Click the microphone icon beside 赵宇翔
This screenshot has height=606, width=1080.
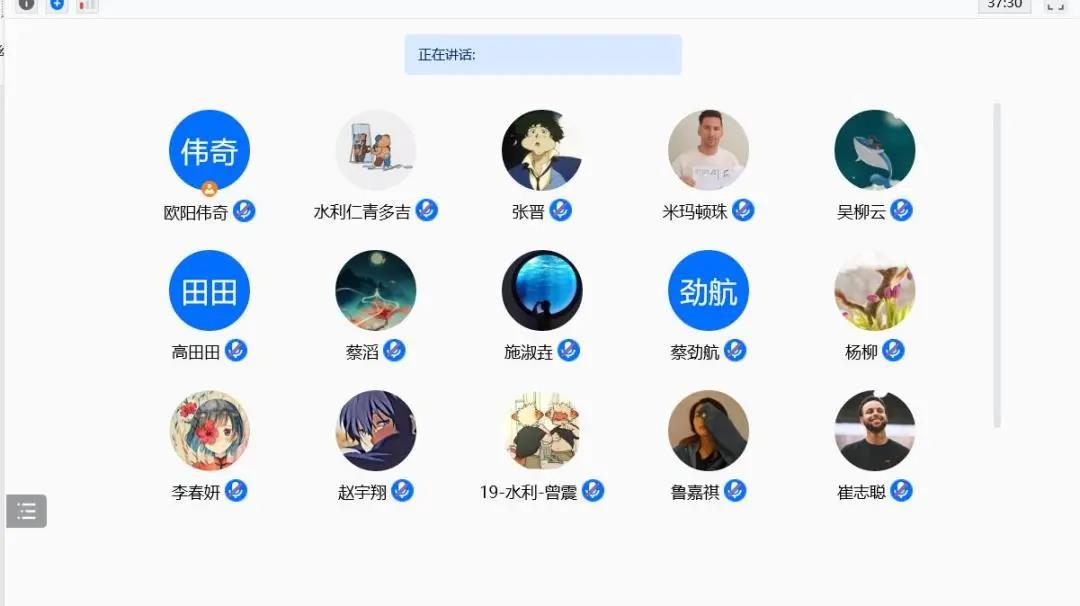[402, 491]
